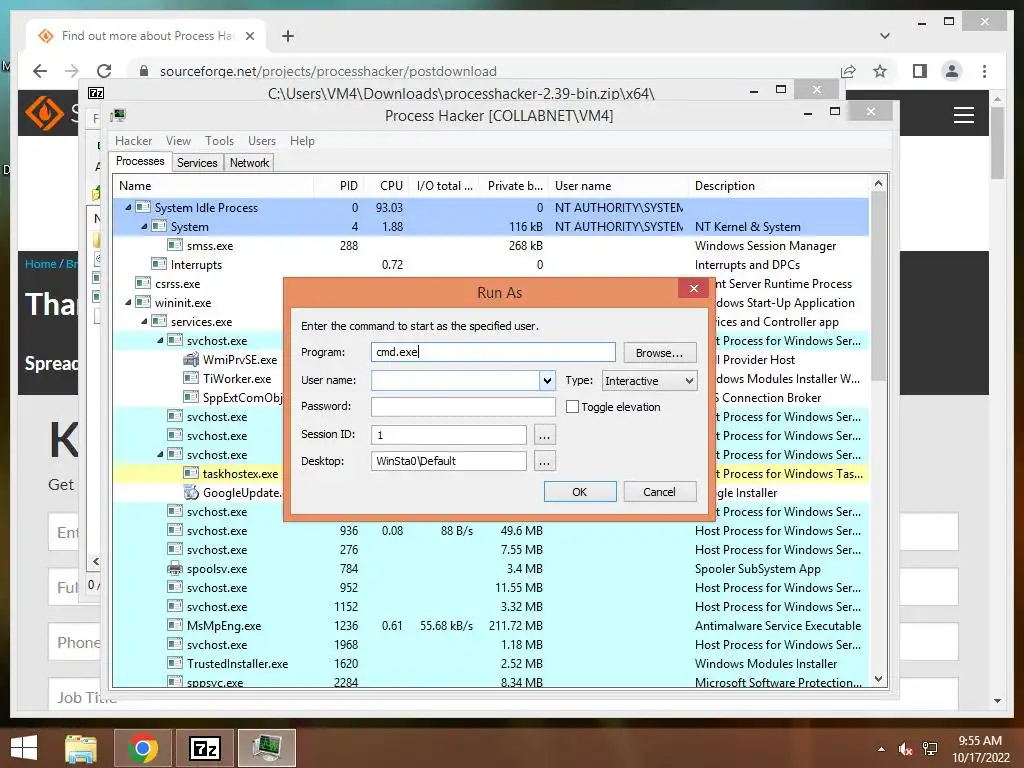
Task: Collapse the wininit.exe tree node
Action: pyautogui.click(x=128, y=302)
